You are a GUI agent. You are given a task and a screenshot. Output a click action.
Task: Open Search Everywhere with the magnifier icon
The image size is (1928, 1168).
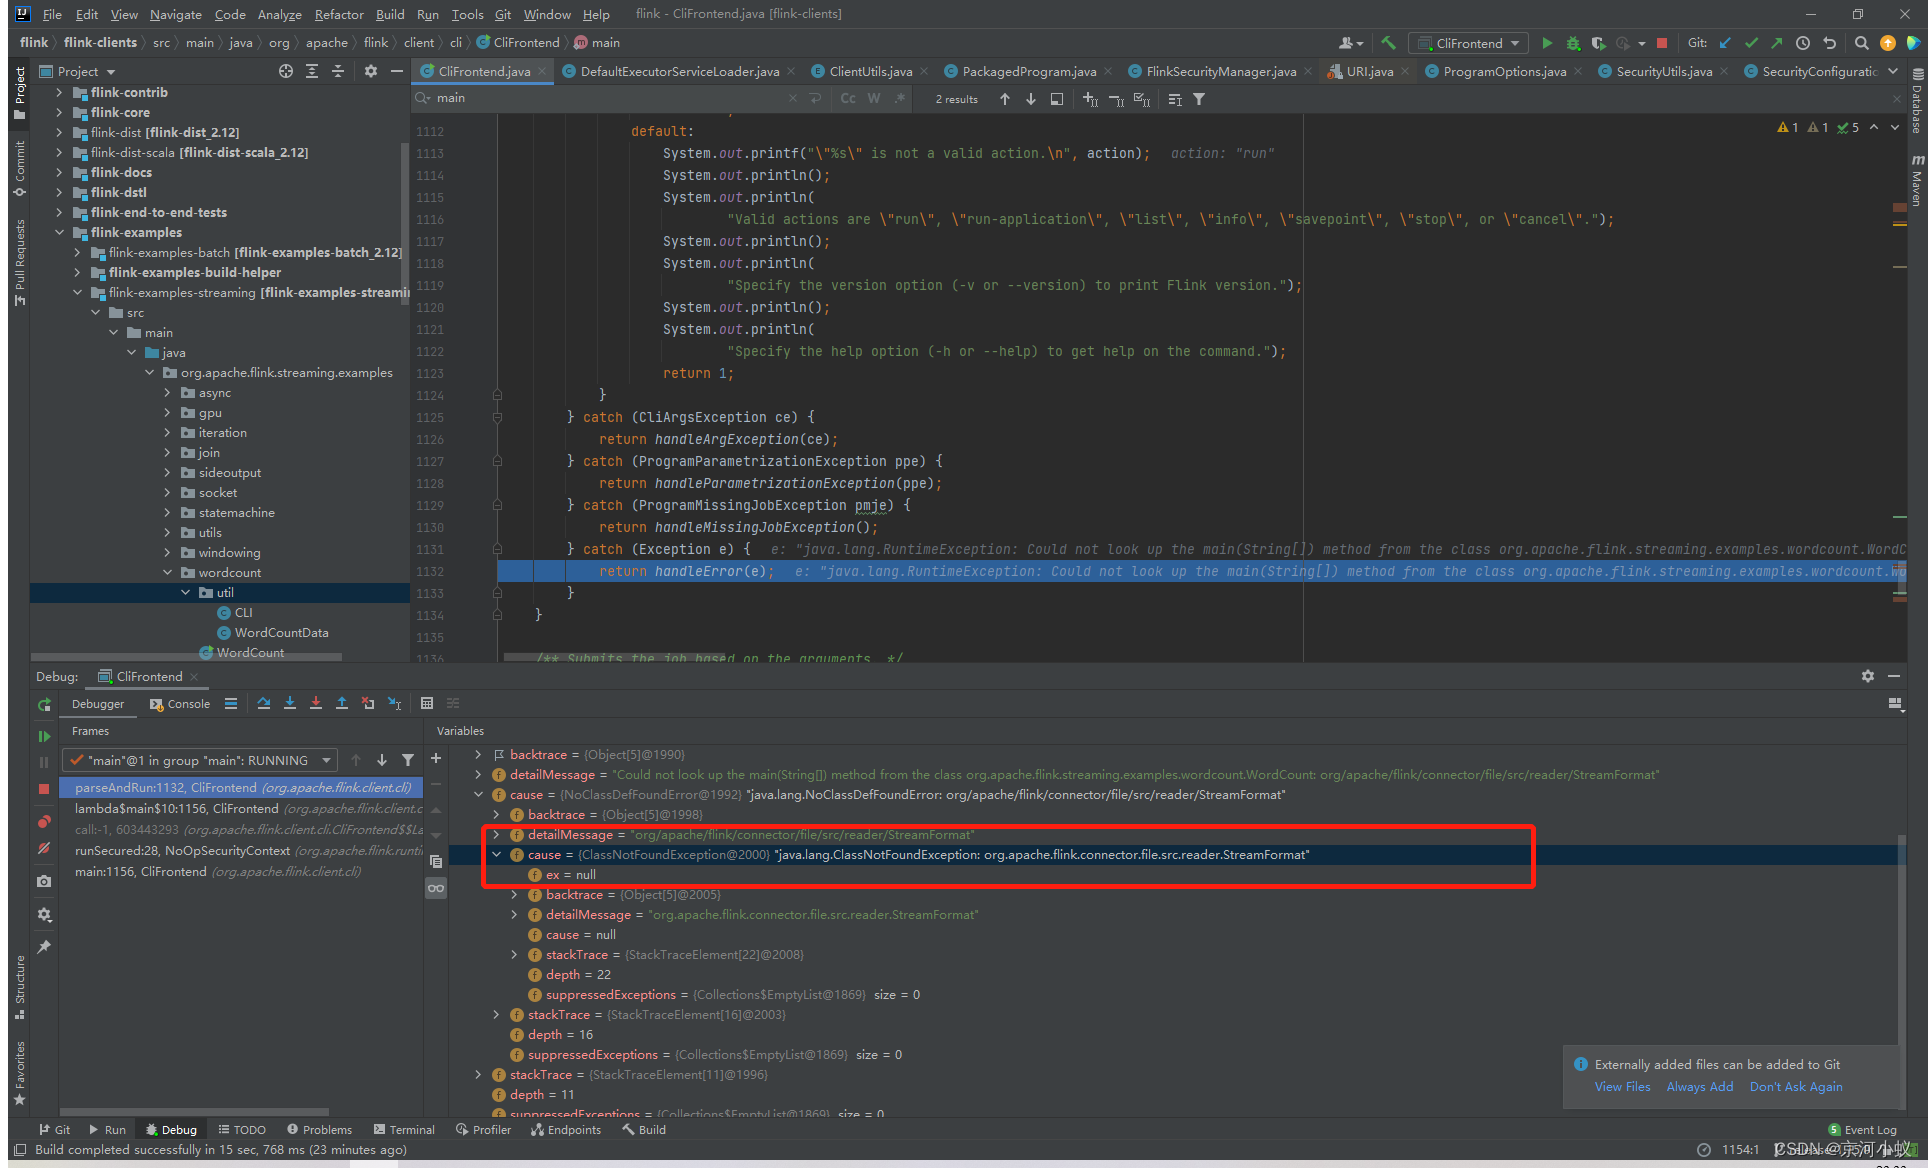1861,43
